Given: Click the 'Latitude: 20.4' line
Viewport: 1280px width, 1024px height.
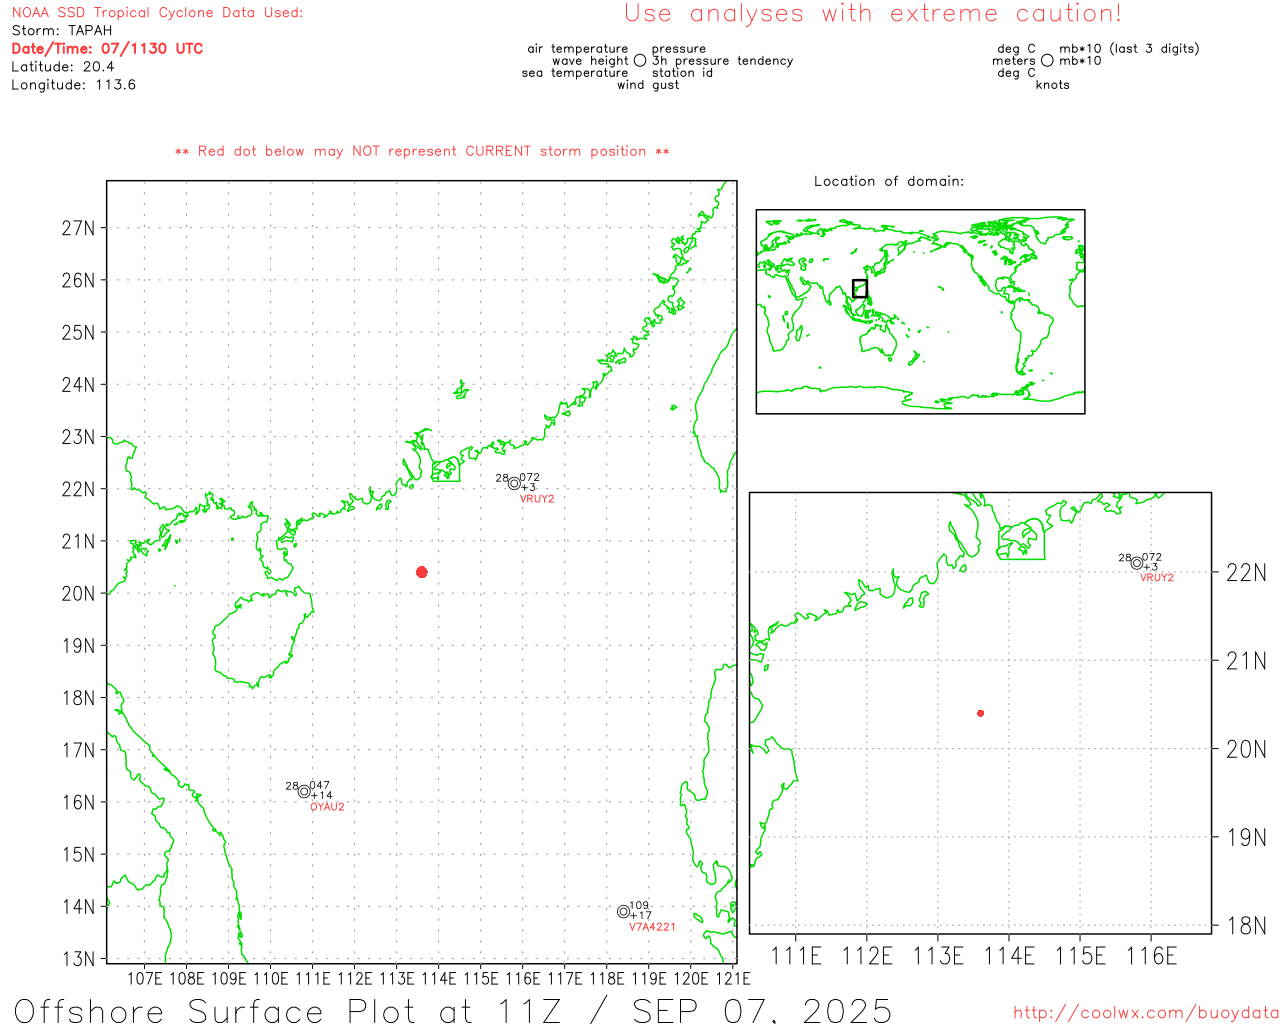Looking at the screenshot, I should [63, 67].
